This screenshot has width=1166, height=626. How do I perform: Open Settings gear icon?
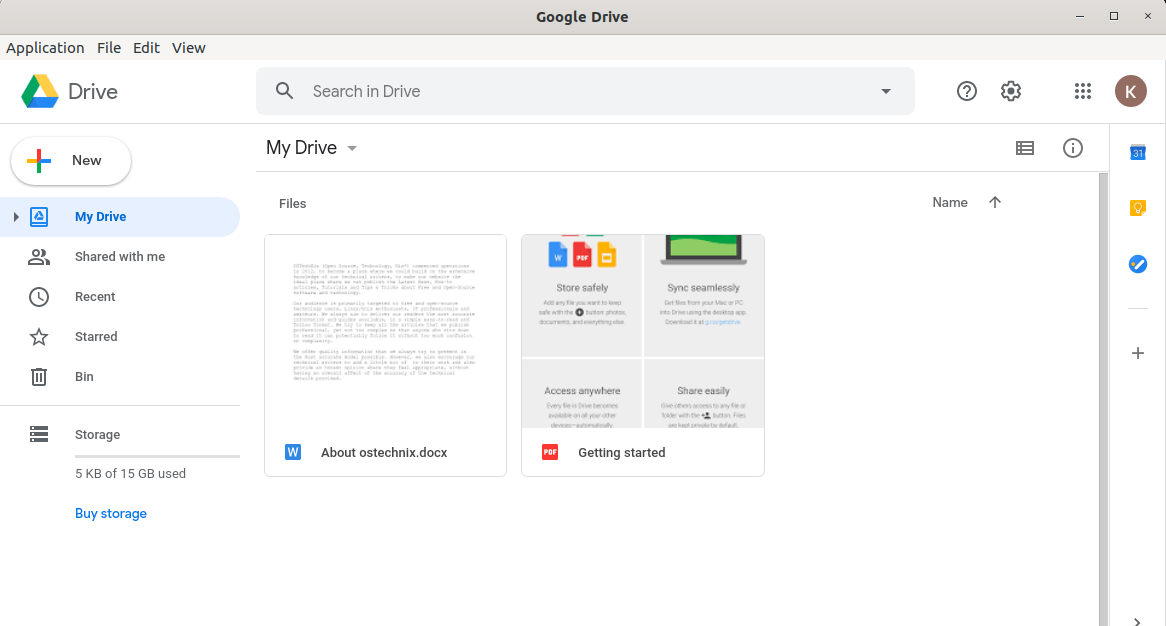click(1011, 91)
